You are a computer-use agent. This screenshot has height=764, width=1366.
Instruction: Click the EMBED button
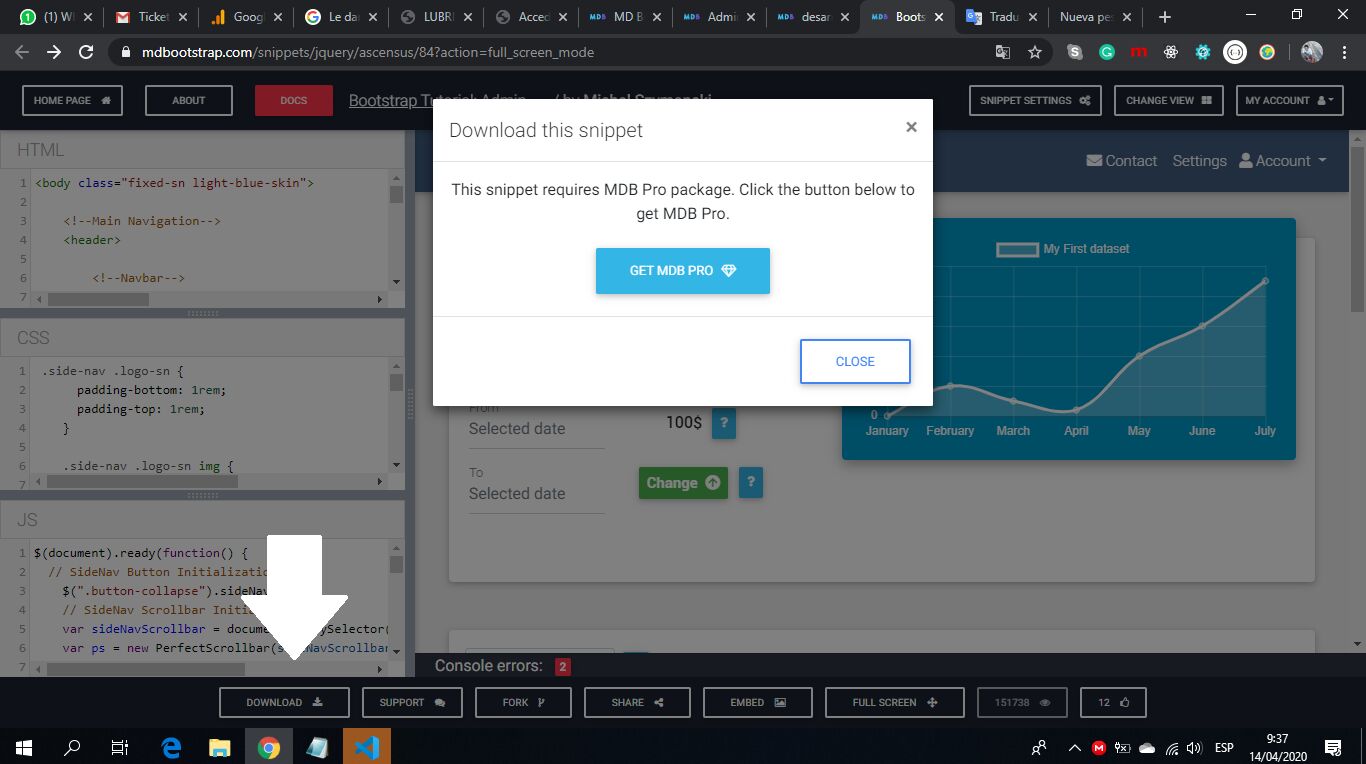tap(758, 702)
